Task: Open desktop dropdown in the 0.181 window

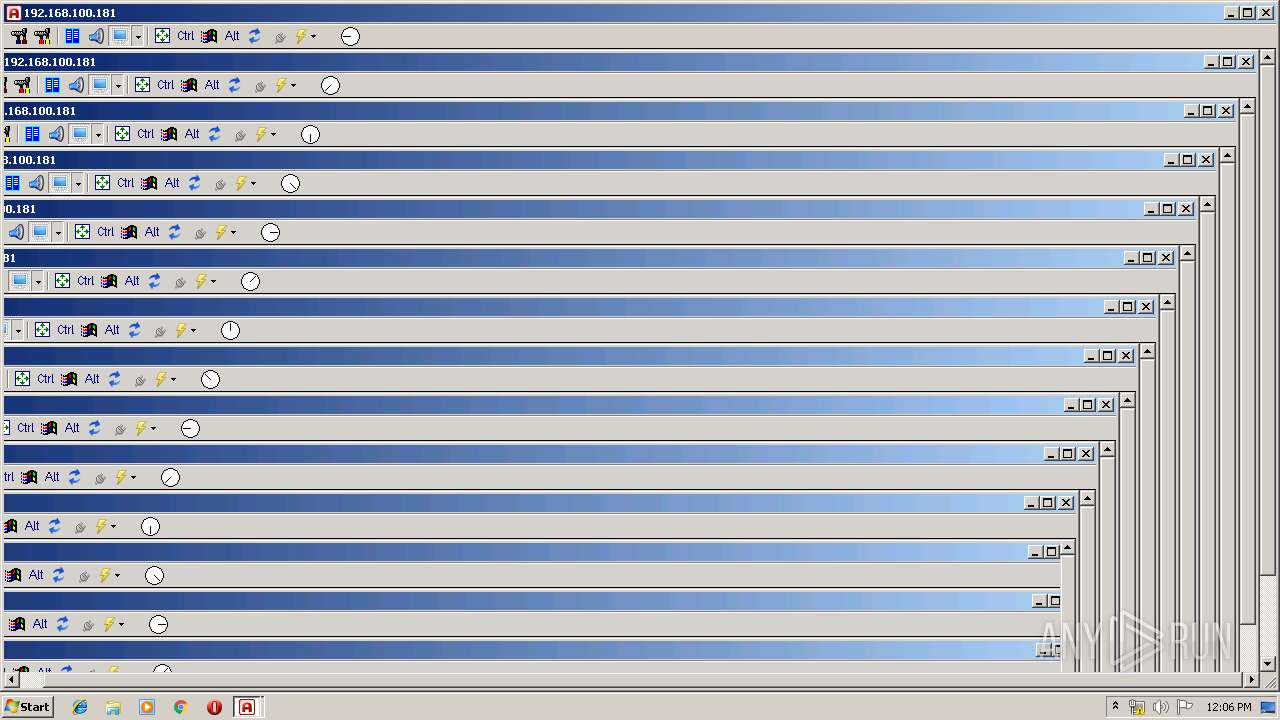Action: (x=58, y=232)
